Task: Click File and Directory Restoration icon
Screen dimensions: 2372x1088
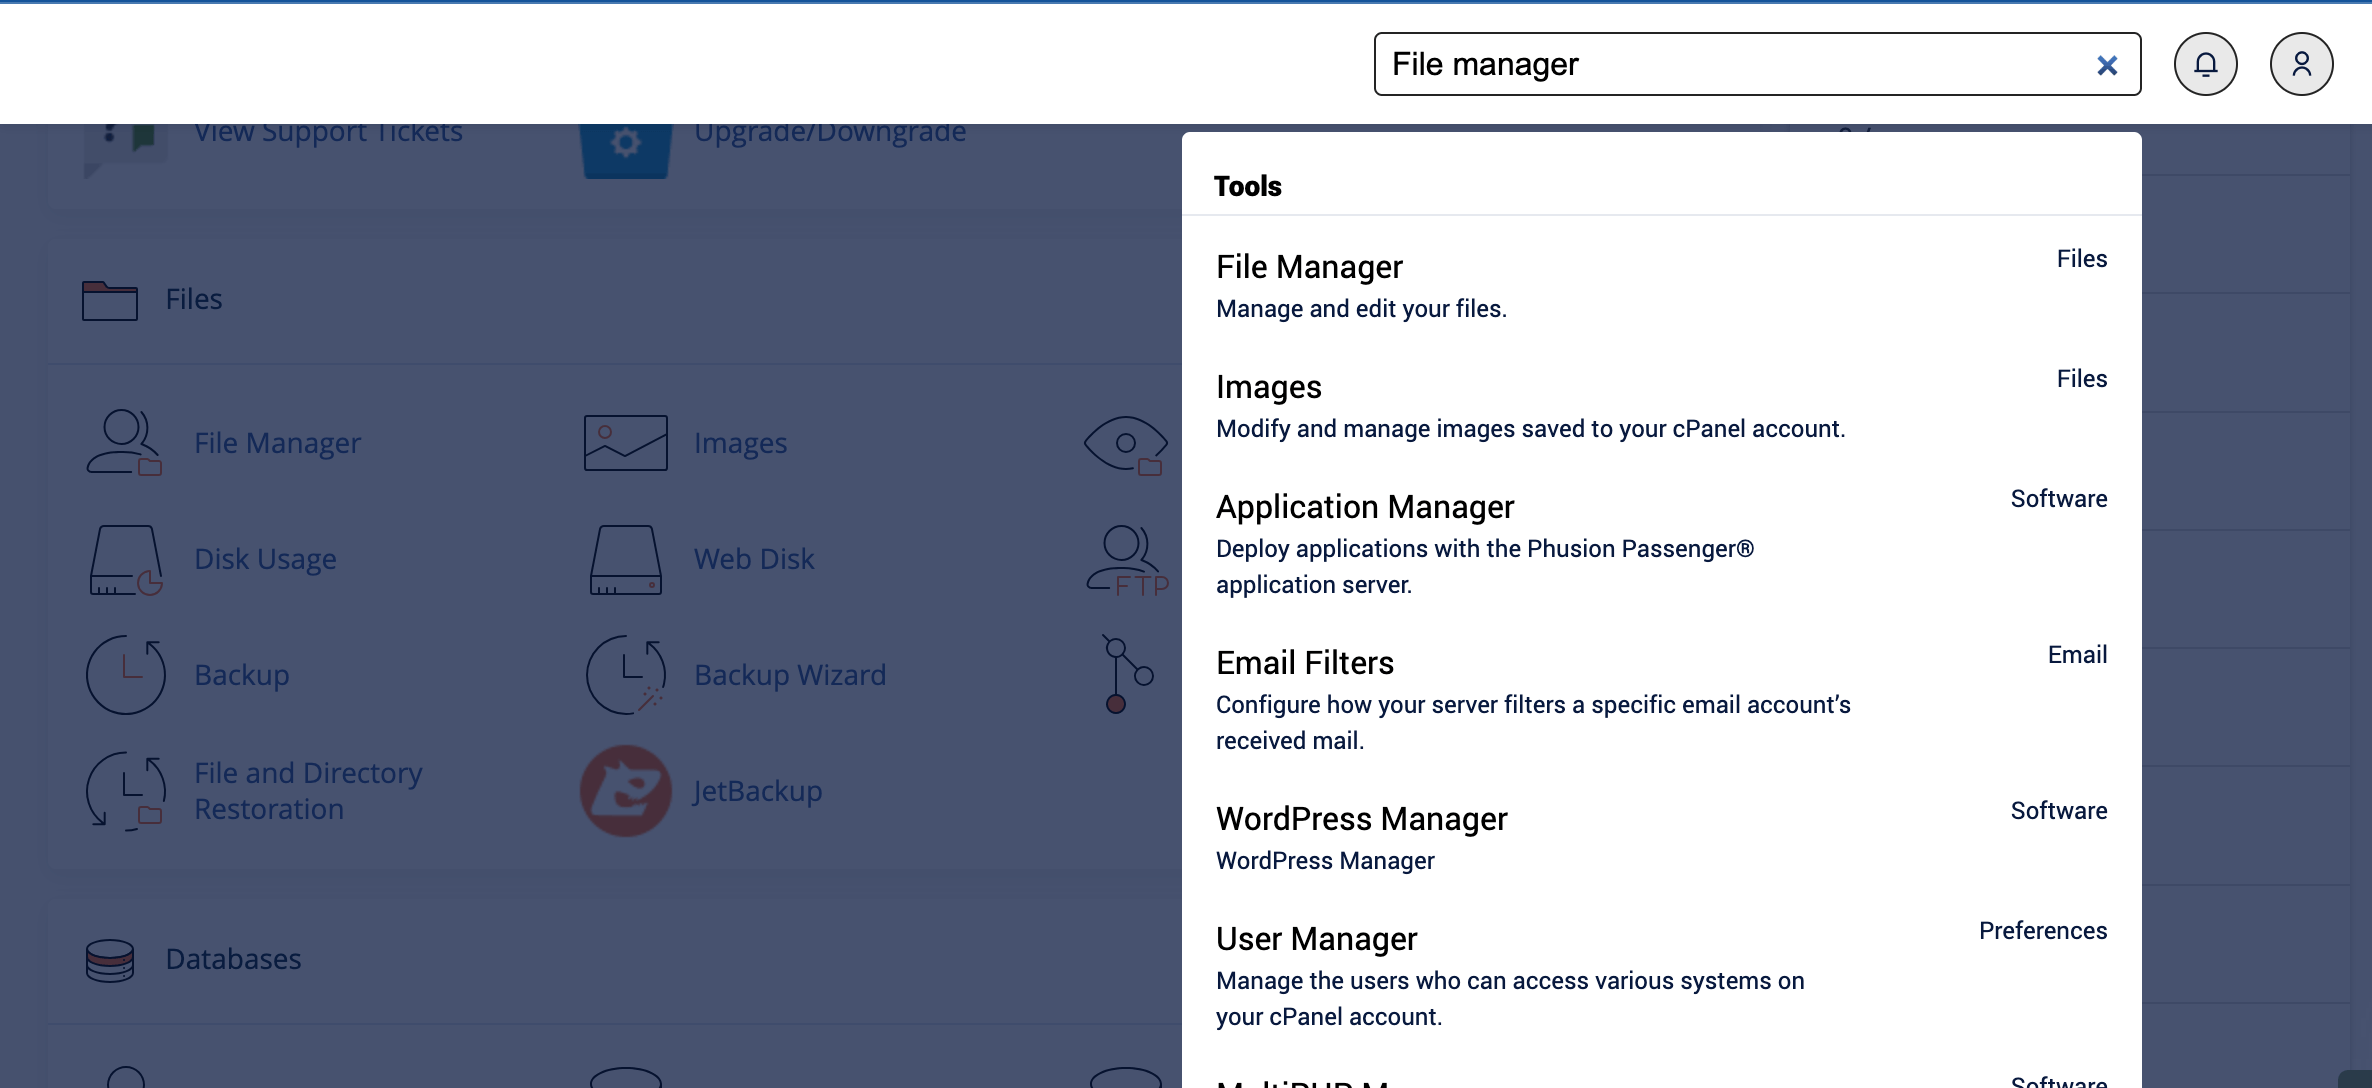Action: tap(125, 791)
